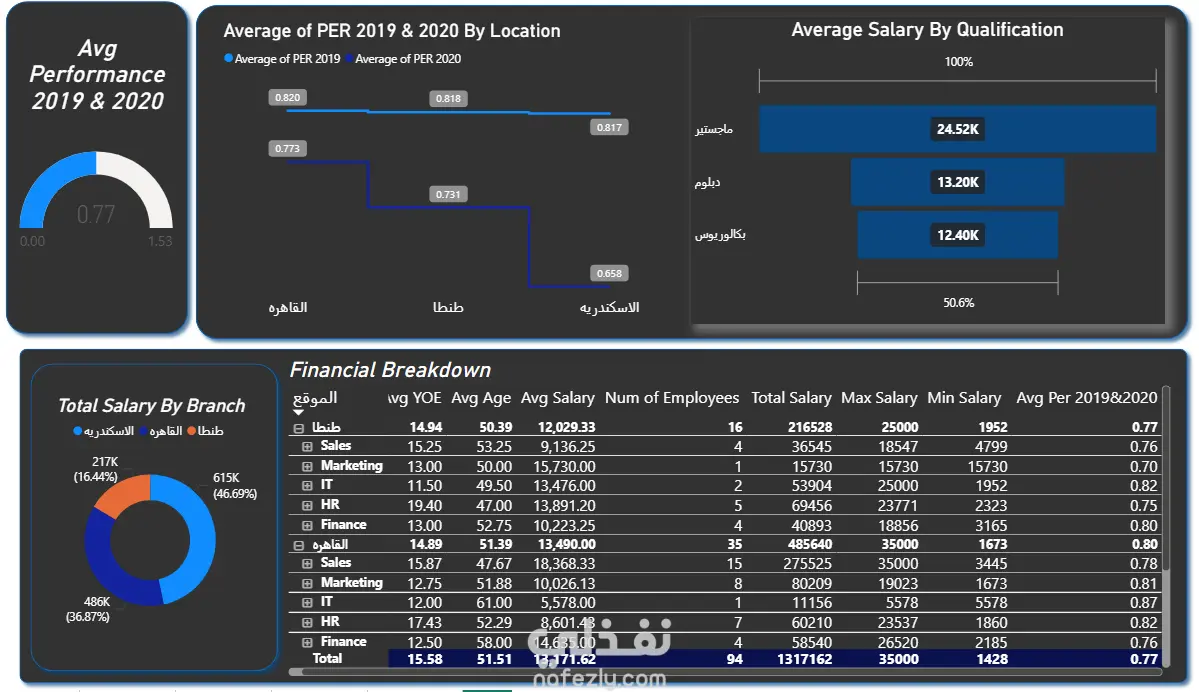
Task: Expand IT row with salary 5,578.00
Action: [x=307, y=603]
